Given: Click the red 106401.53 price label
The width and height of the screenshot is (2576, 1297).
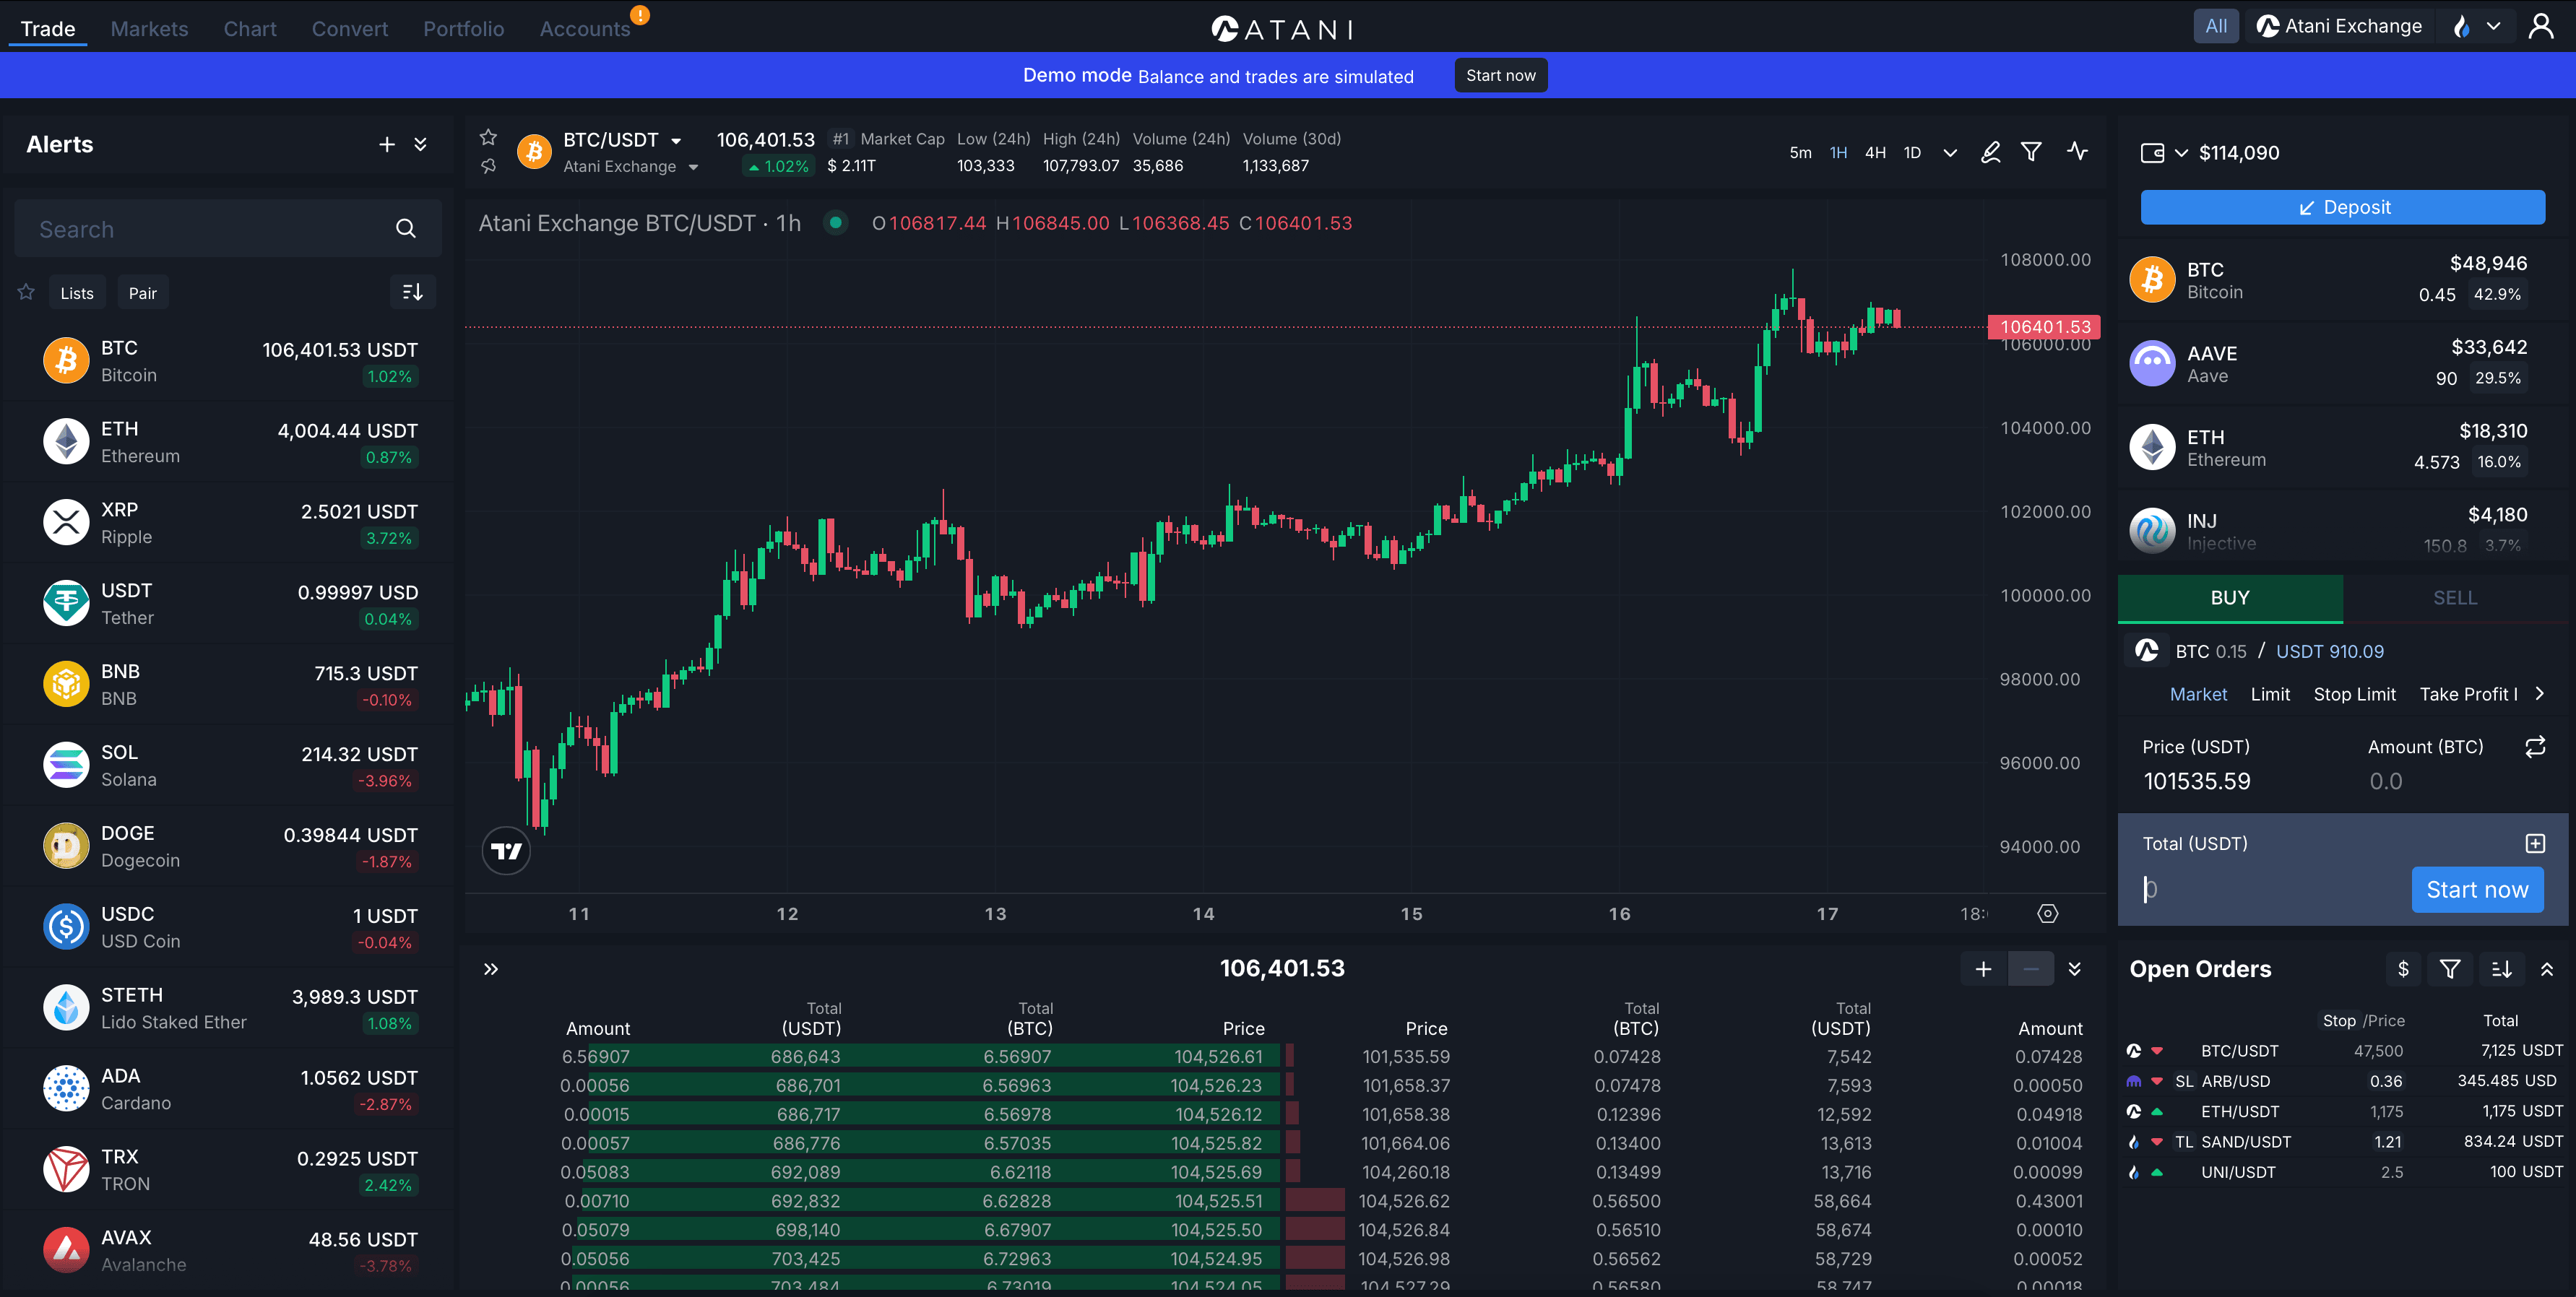Looking at the screenshot, I should click(2044, 327).
